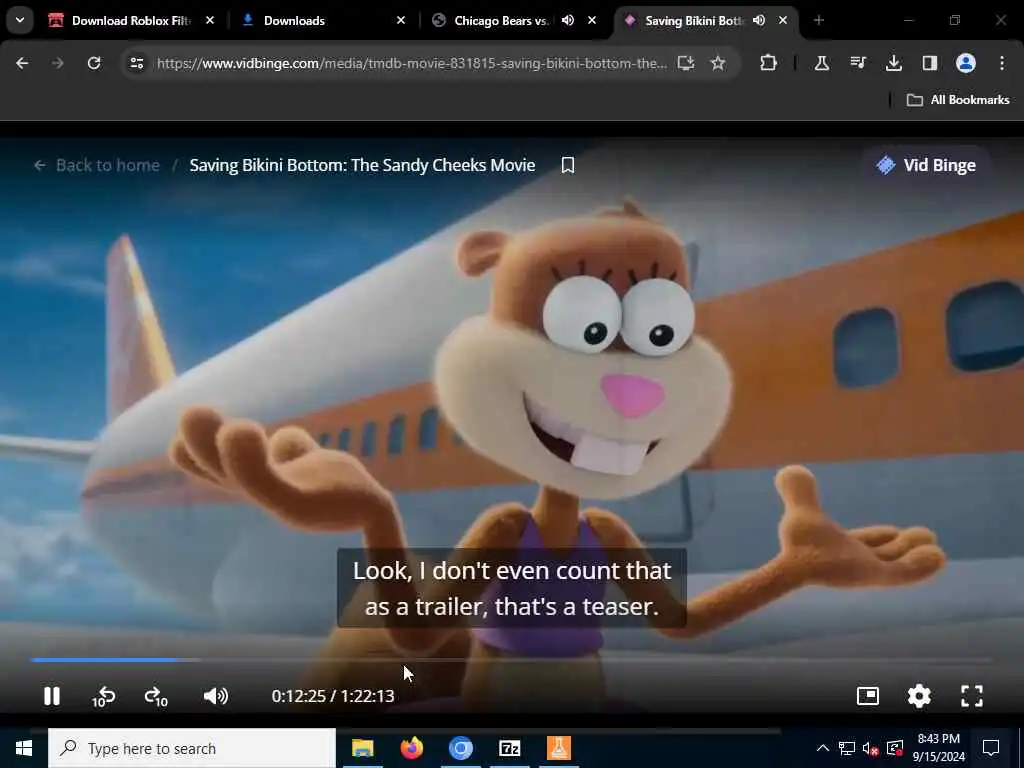Pause the movie playback

52,696
